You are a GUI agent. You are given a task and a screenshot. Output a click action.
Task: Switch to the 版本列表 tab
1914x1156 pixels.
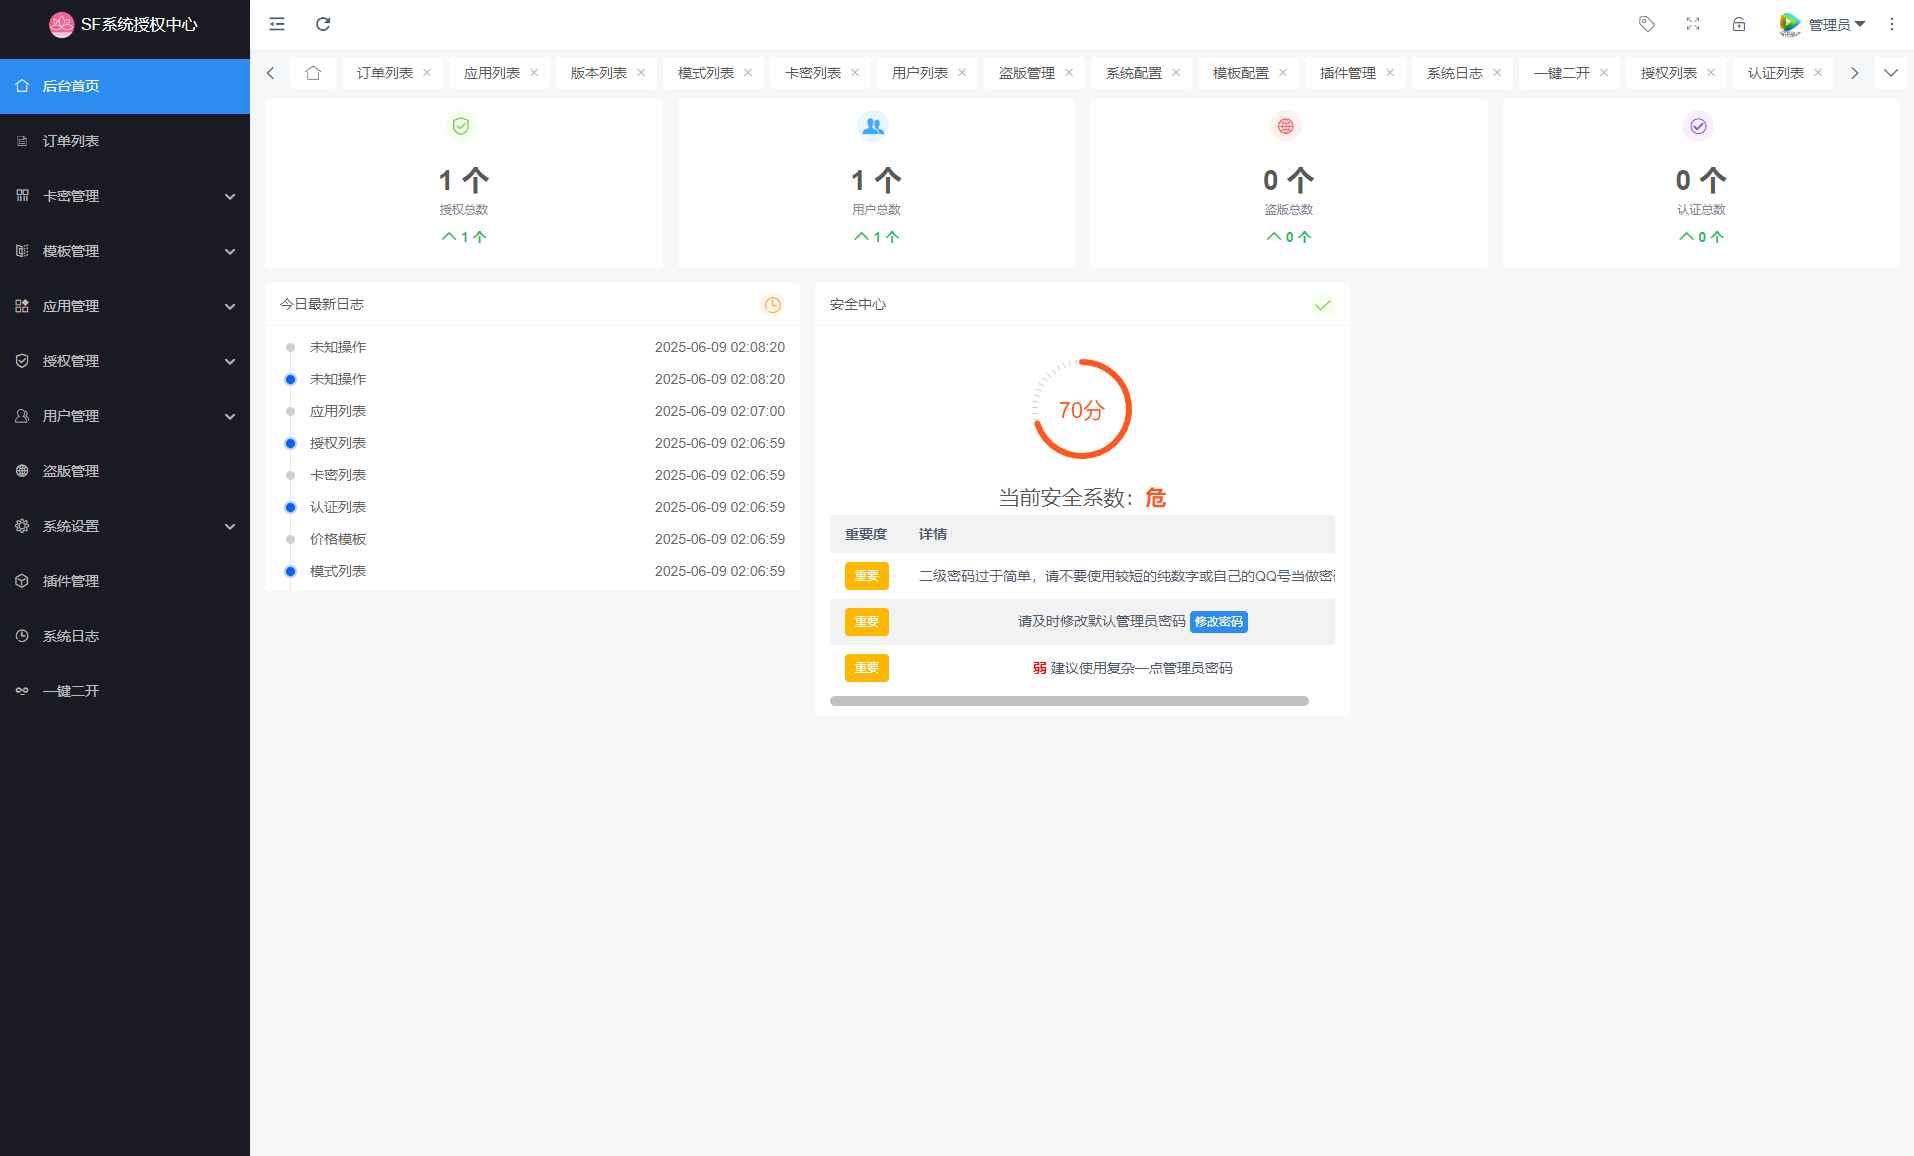point(598,72)
